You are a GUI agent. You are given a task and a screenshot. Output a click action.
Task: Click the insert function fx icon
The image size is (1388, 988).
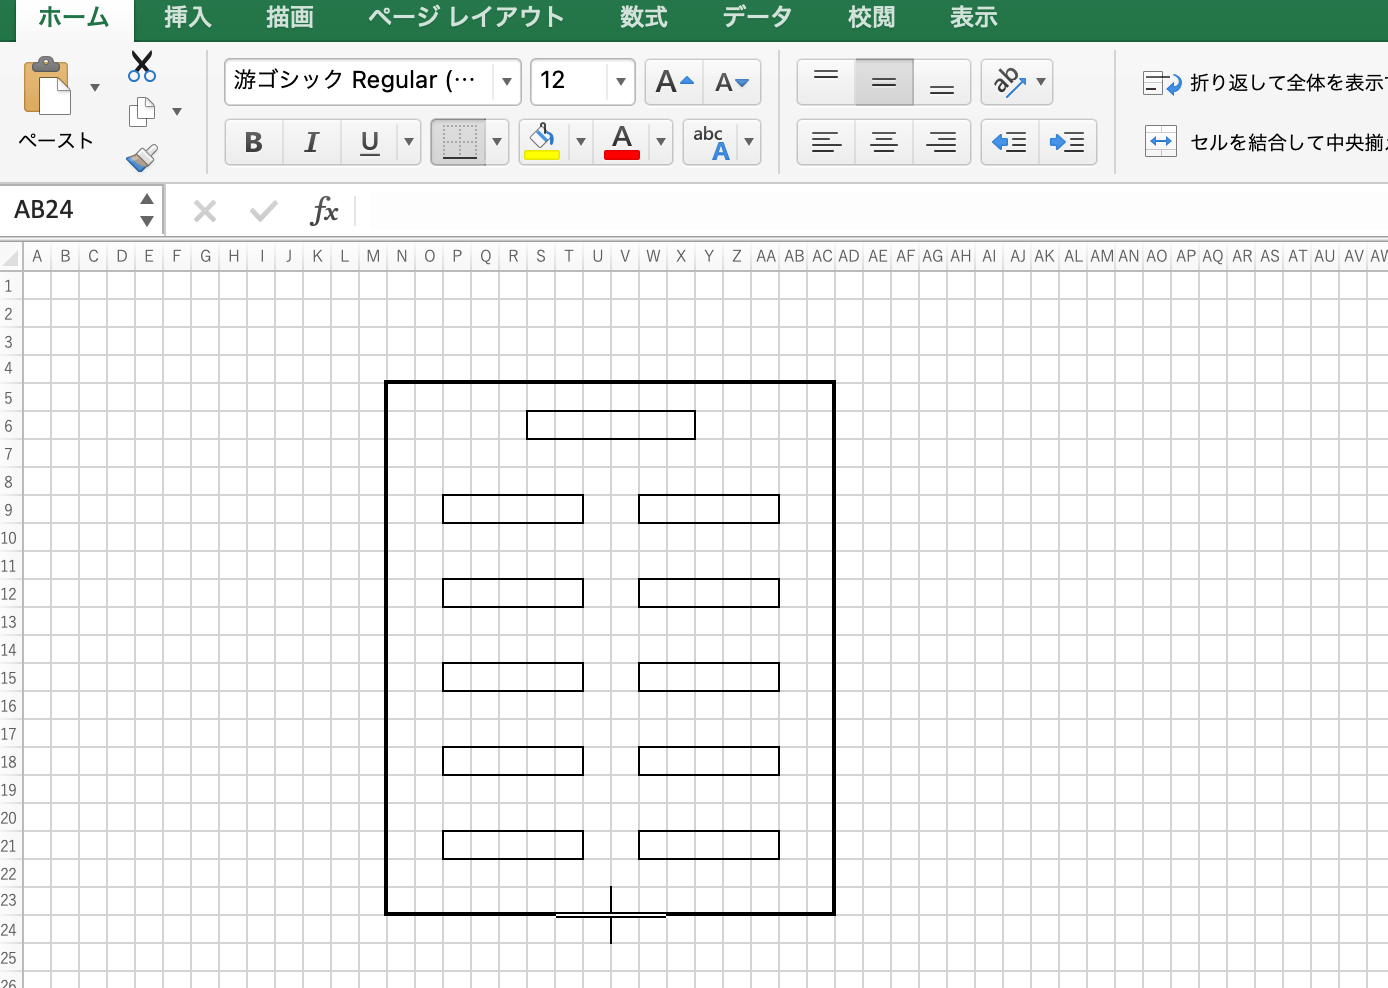click(324, 211)
